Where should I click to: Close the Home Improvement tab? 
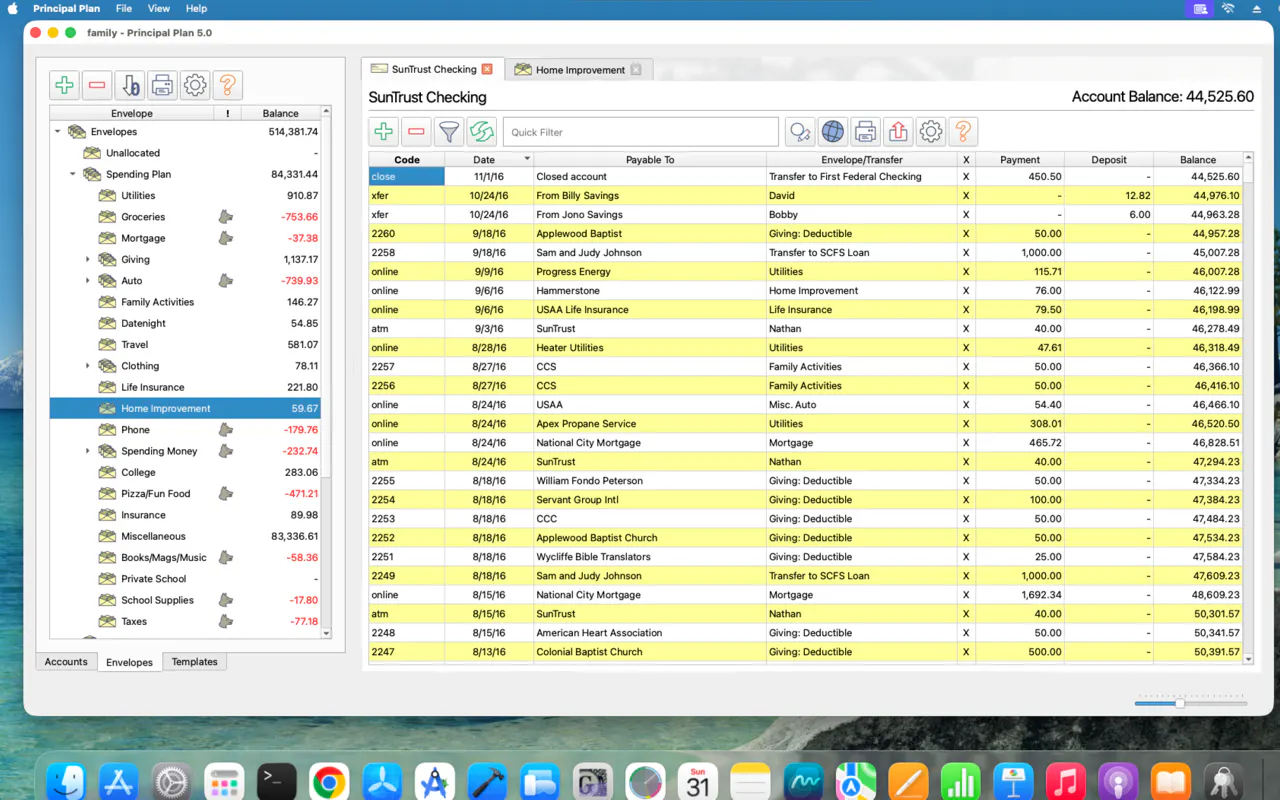[x=636, y=70]
